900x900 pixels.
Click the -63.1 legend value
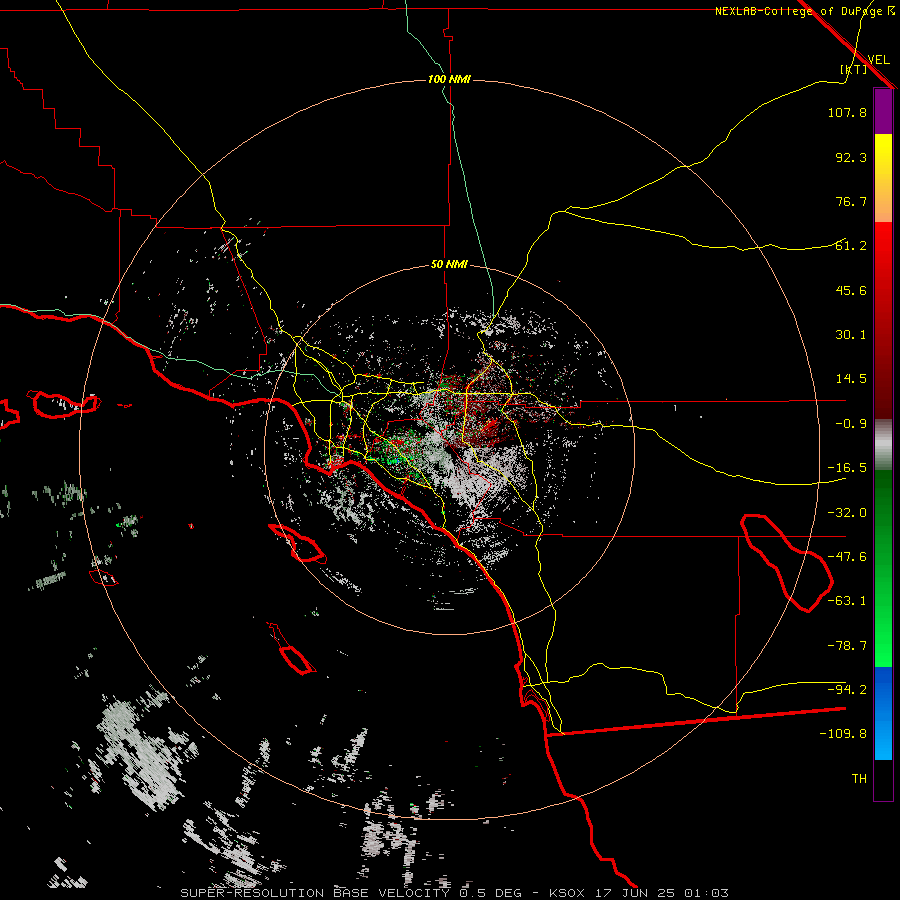point(847,601)
